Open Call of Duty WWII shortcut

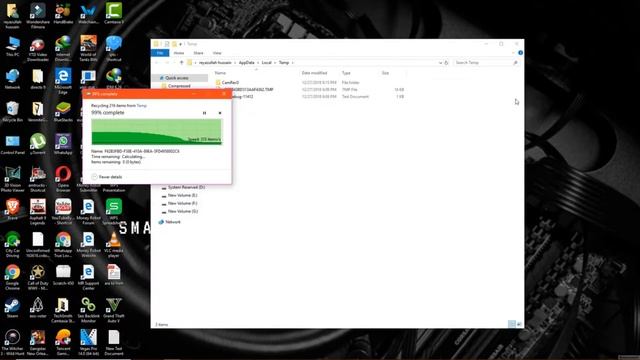point(38,278)
